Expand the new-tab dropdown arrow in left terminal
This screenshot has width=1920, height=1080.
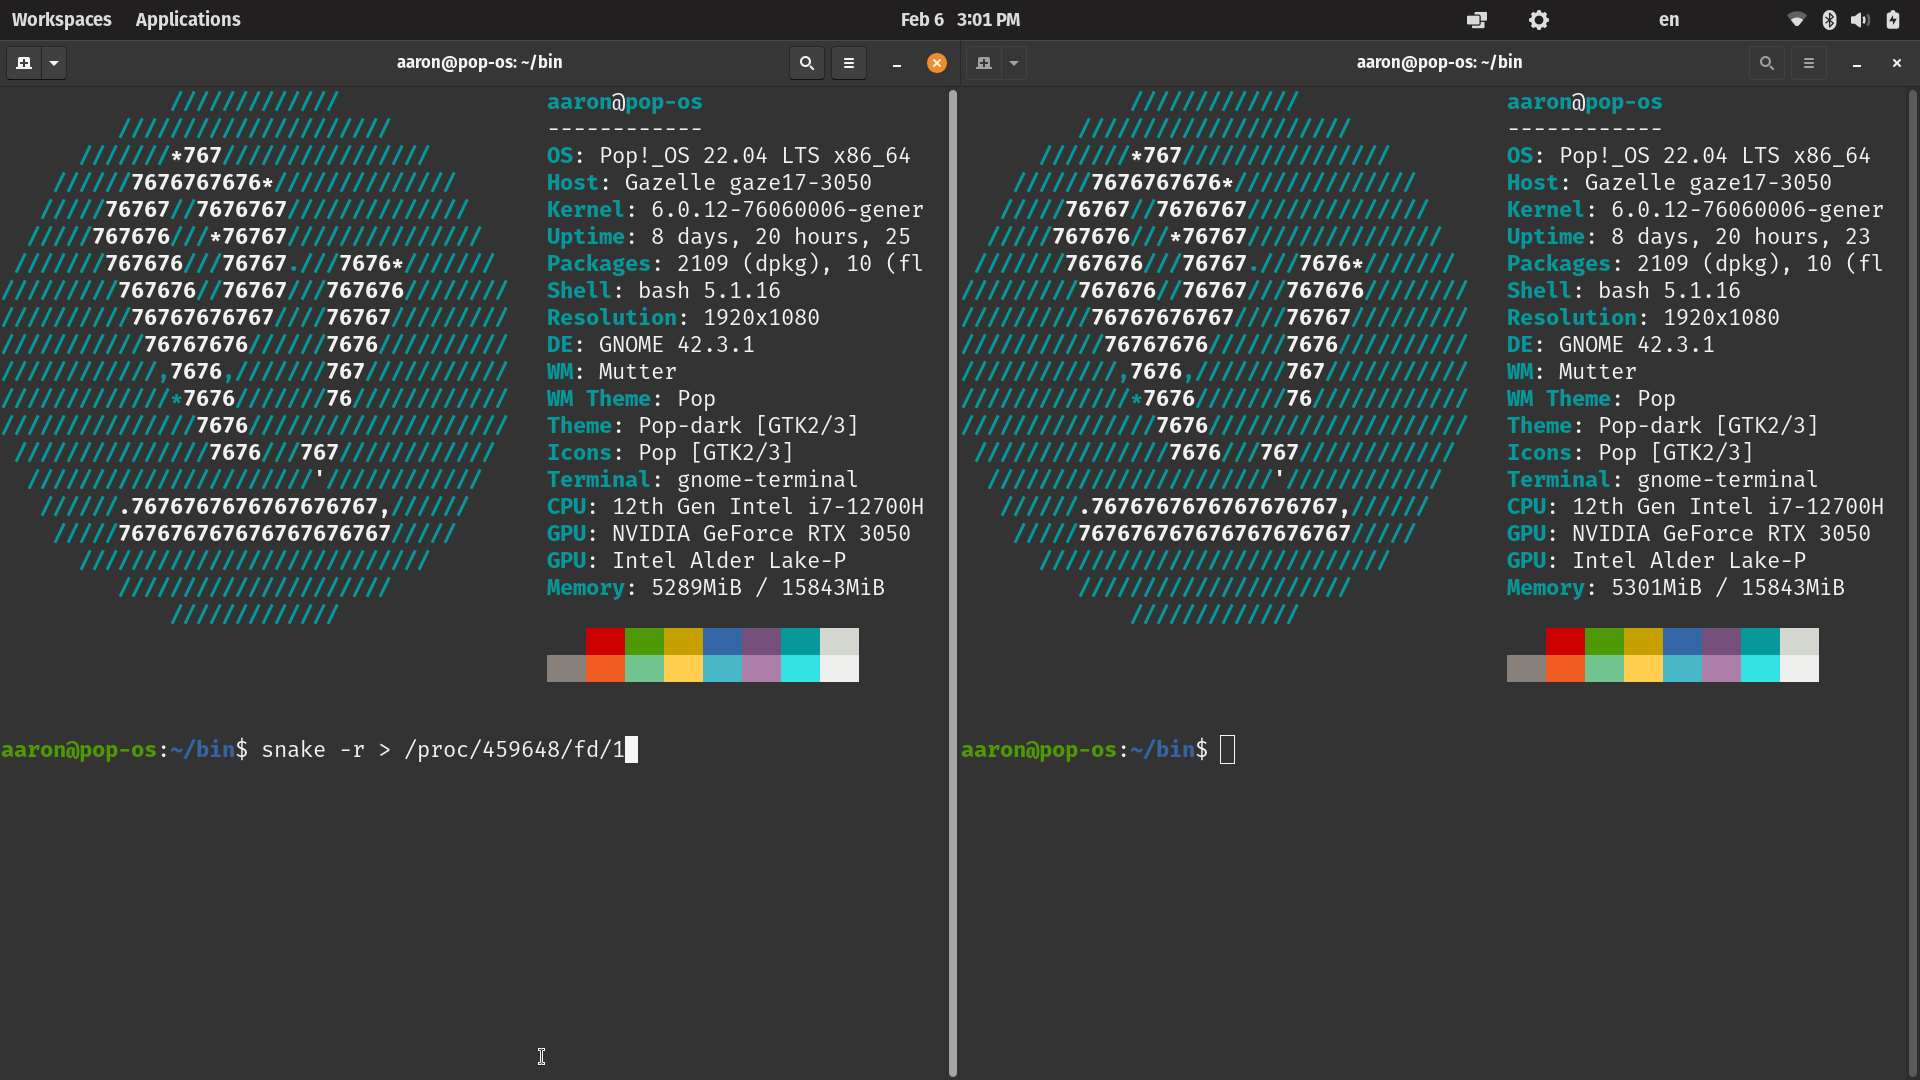(54, 62)
